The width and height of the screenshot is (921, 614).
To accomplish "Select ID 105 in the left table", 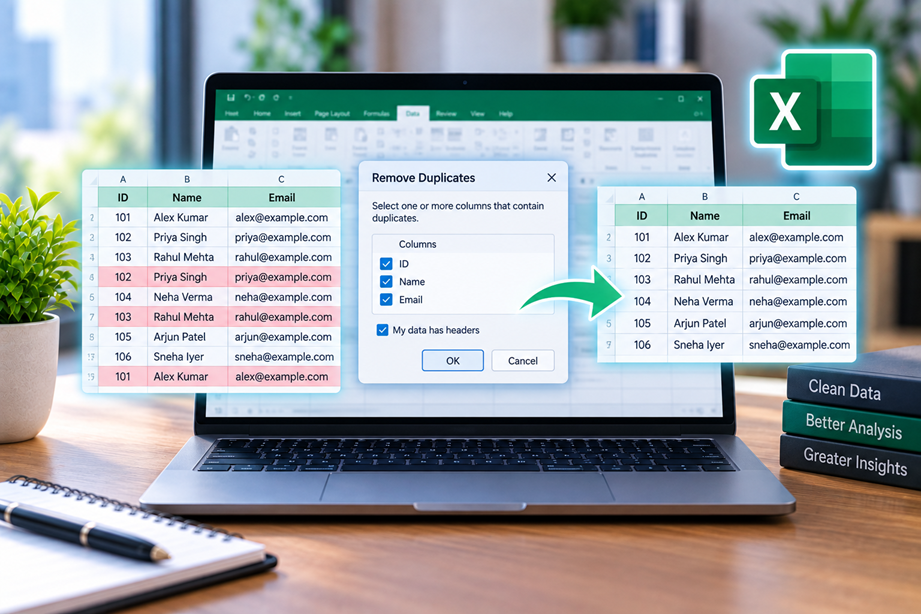I will coord(123,337).
